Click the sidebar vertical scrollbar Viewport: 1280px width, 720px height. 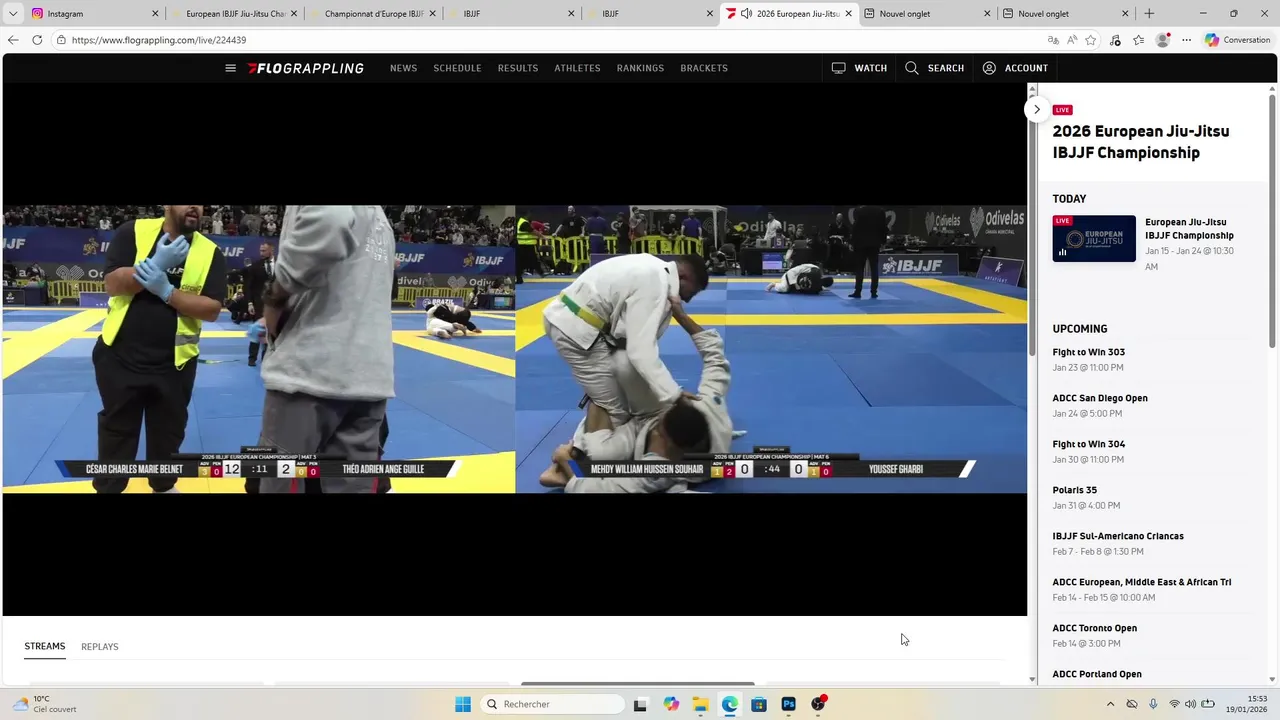(1272, 220)
